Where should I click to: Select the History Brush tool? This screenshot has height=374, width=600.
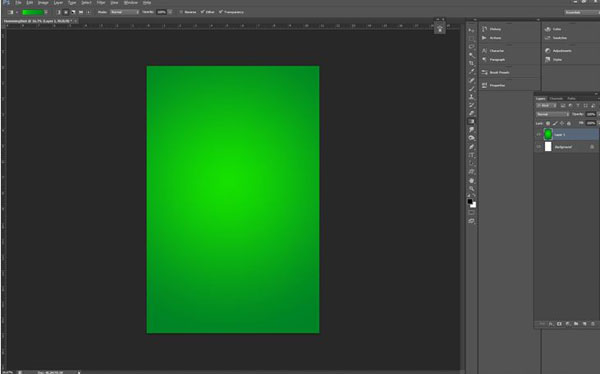(x=471, y=105)
